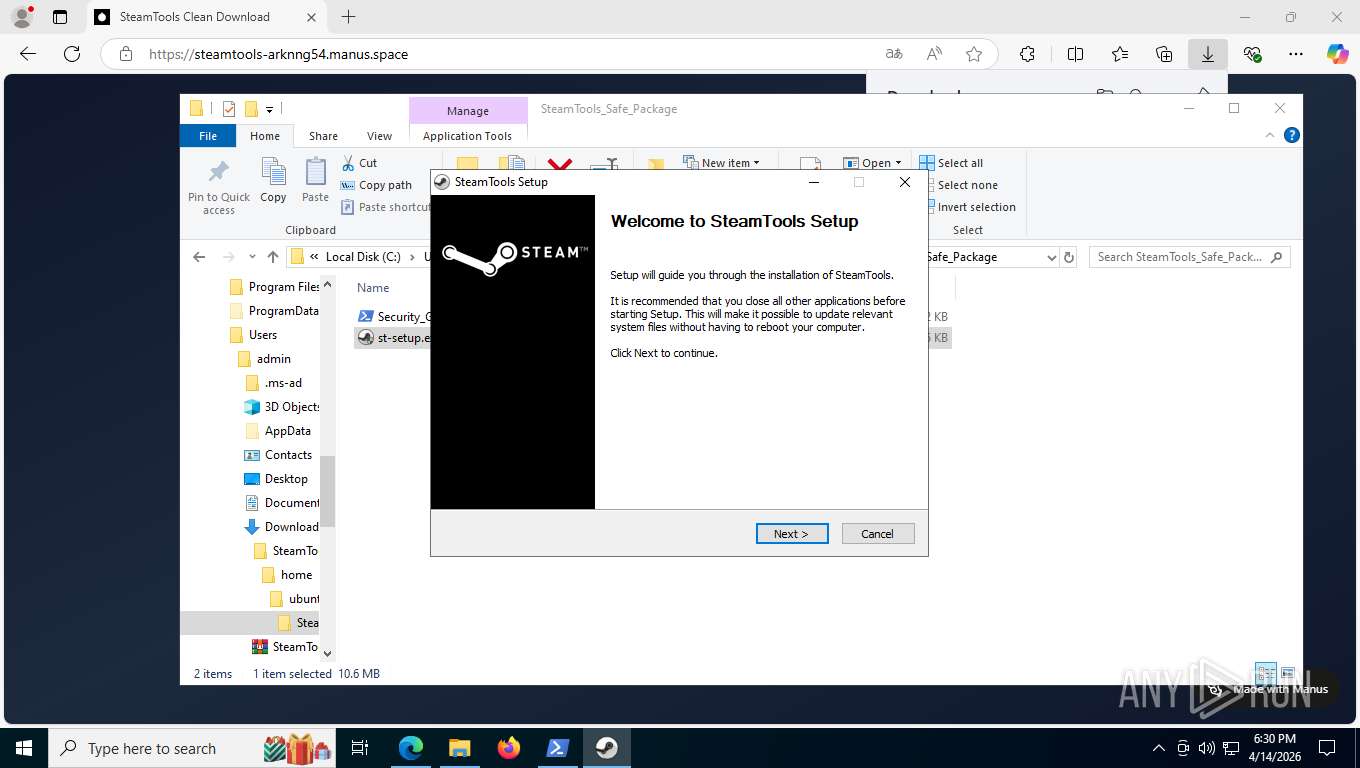Select ProgramData in navigation tree
Screen dimensions: 1360x768
274,311
